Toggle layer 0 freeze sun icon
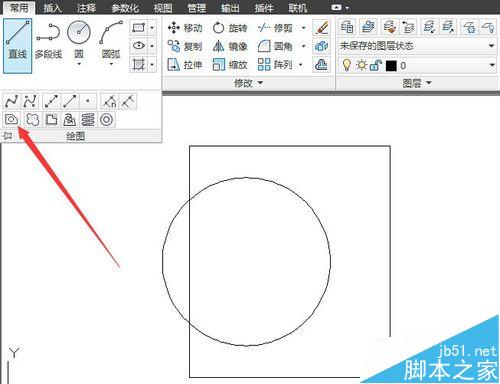 (361, 65)
